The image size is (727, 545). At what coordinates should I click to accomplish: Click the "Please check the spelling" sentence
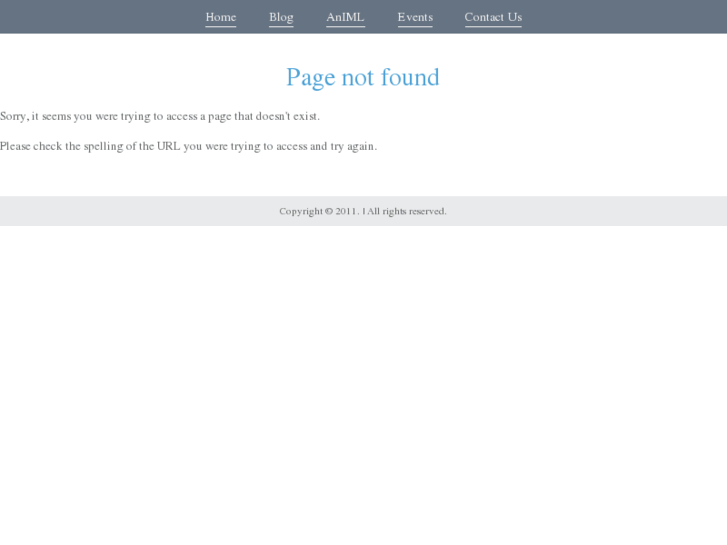pyautogui.click(x=189, y=147)
